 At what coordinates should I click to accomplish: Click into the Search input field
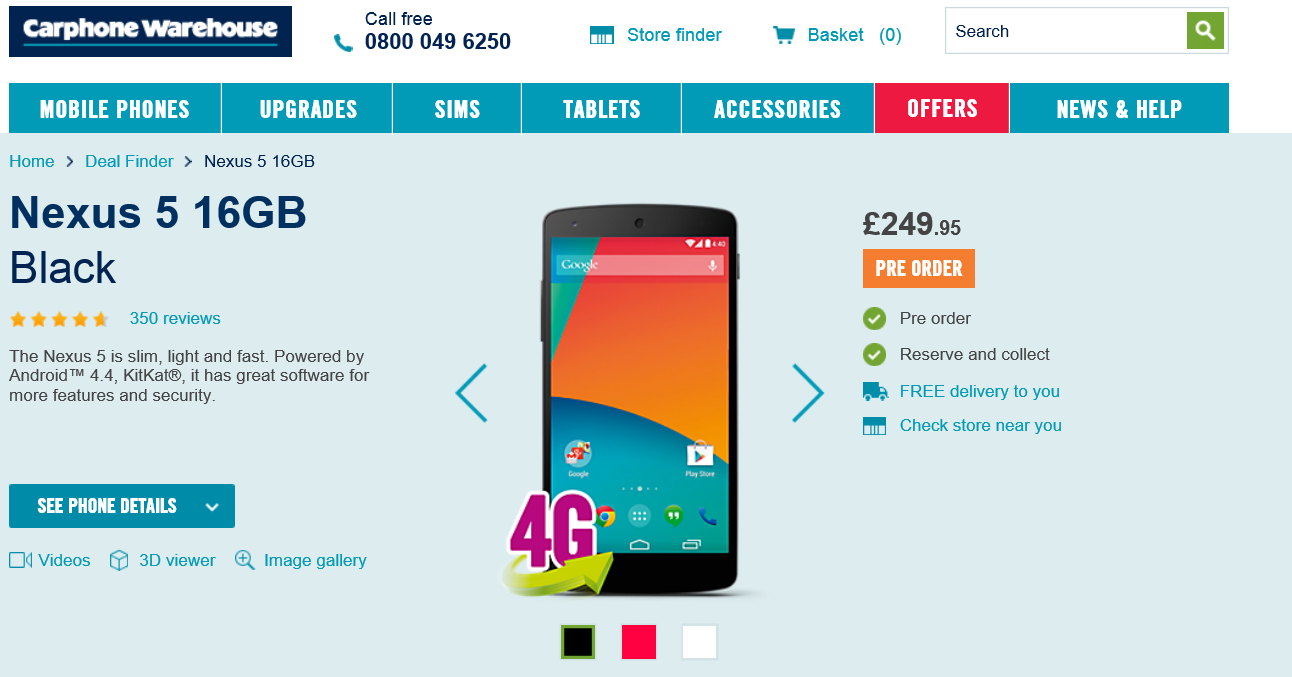click(1066, 31)
